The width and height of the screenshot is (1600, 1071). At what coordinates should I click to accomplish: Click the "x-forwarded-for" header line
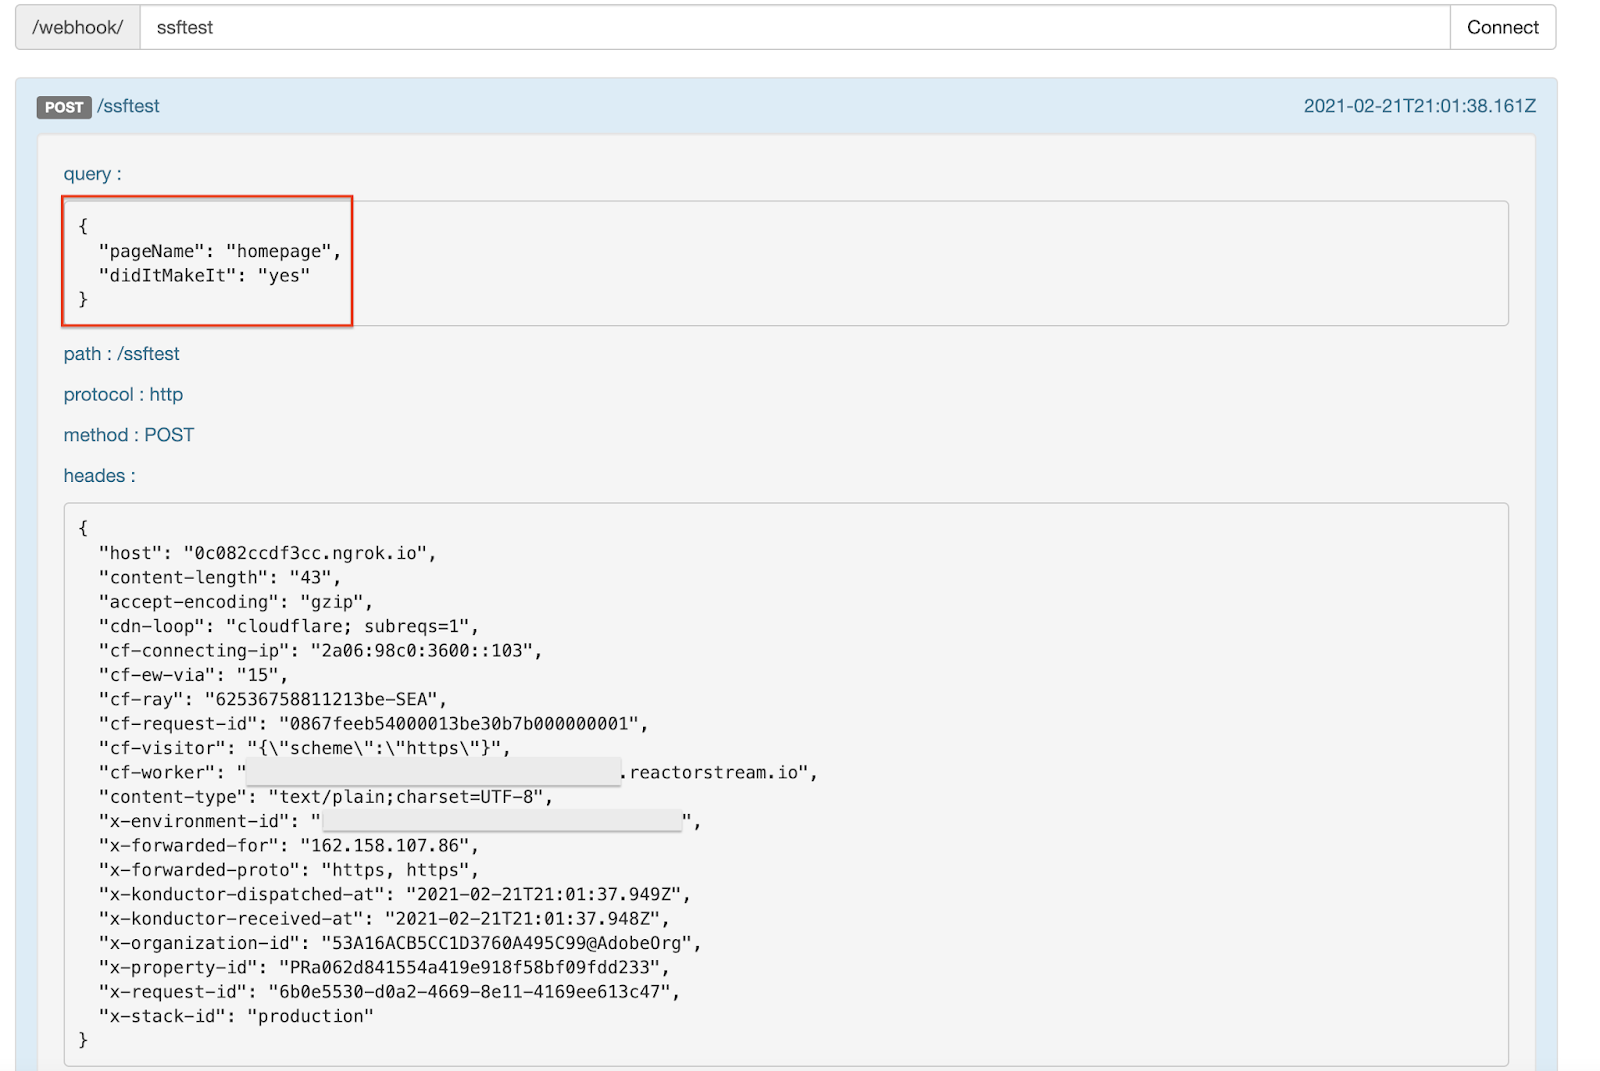point(289,846)
